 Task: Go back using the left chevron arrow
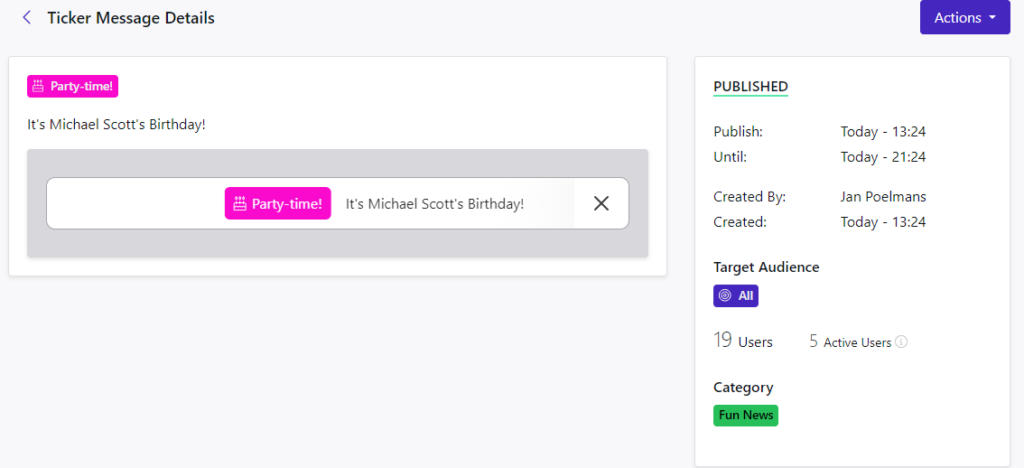pyautogui.click(x=27, y=18)
